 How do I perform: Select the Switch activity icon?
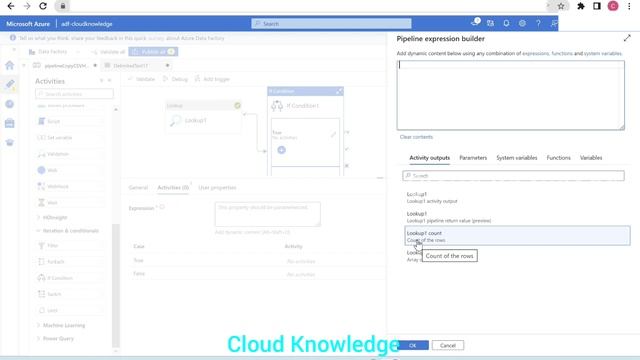(41, 294)
